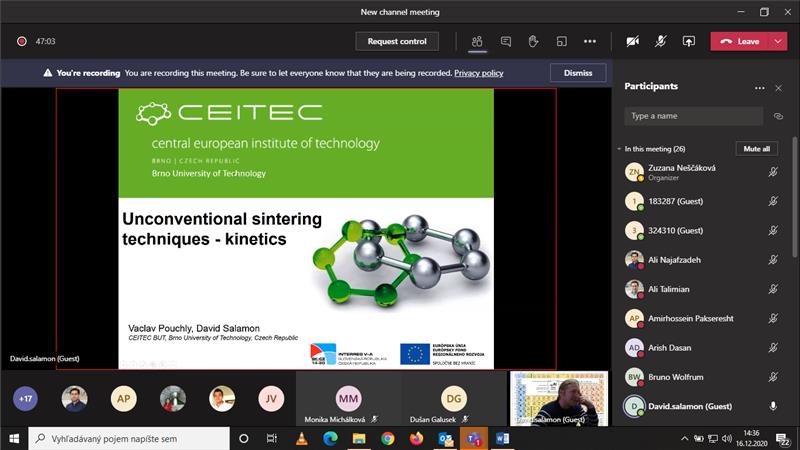800x450 pixels.
Task: Open breakout rooms icon in toolbar
Action: pyautogui.click(x=561, y=41)
